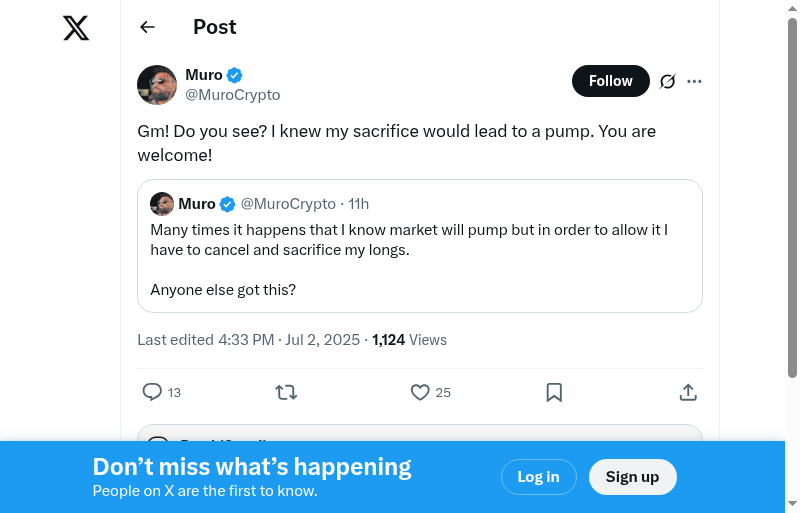800x513 pixels.
Task: Open the quoted post from 11h ago
Action: click(x=420, y=260)
